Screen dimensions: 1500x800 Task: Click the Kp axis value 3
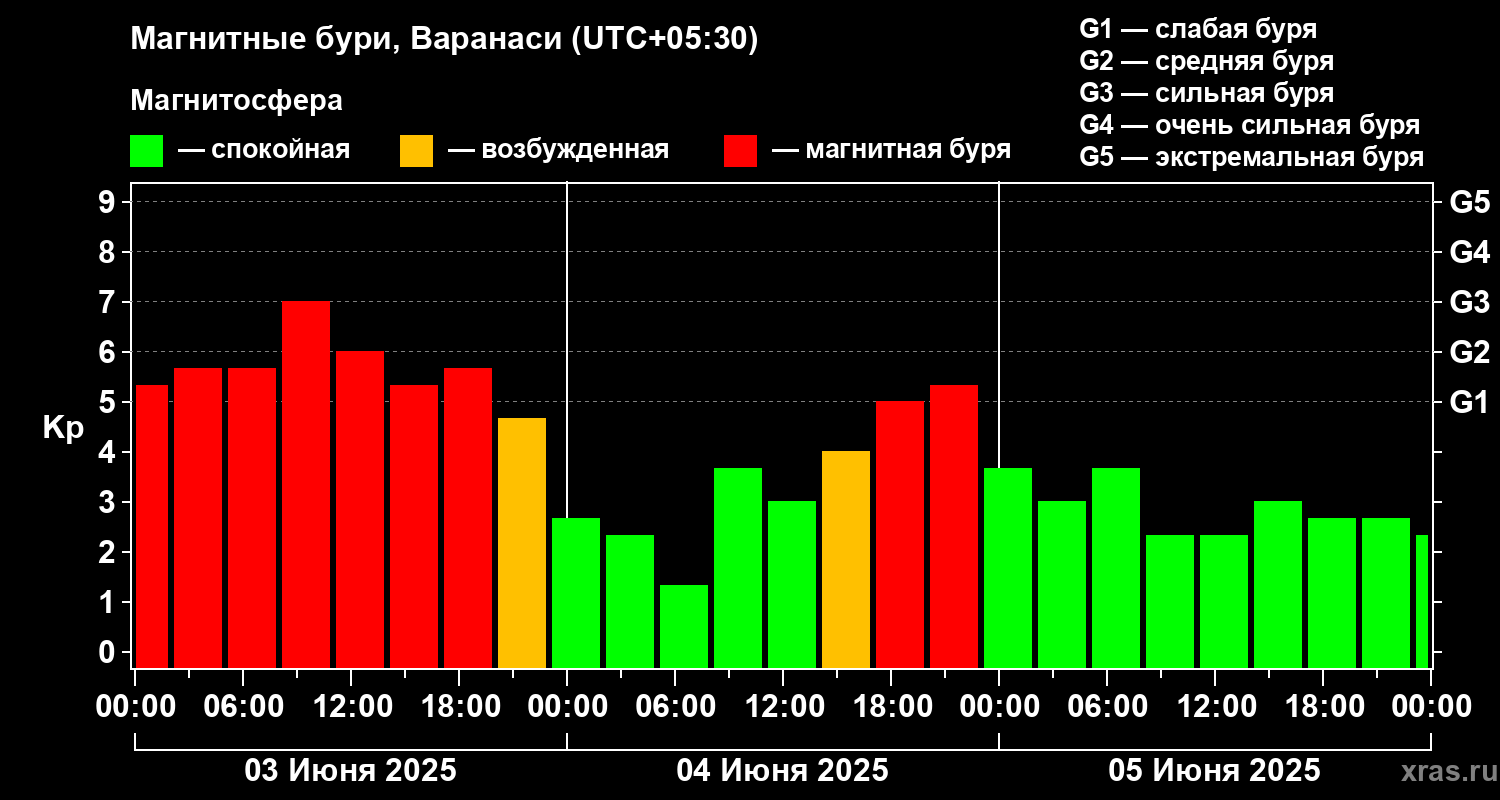[109, 503]
